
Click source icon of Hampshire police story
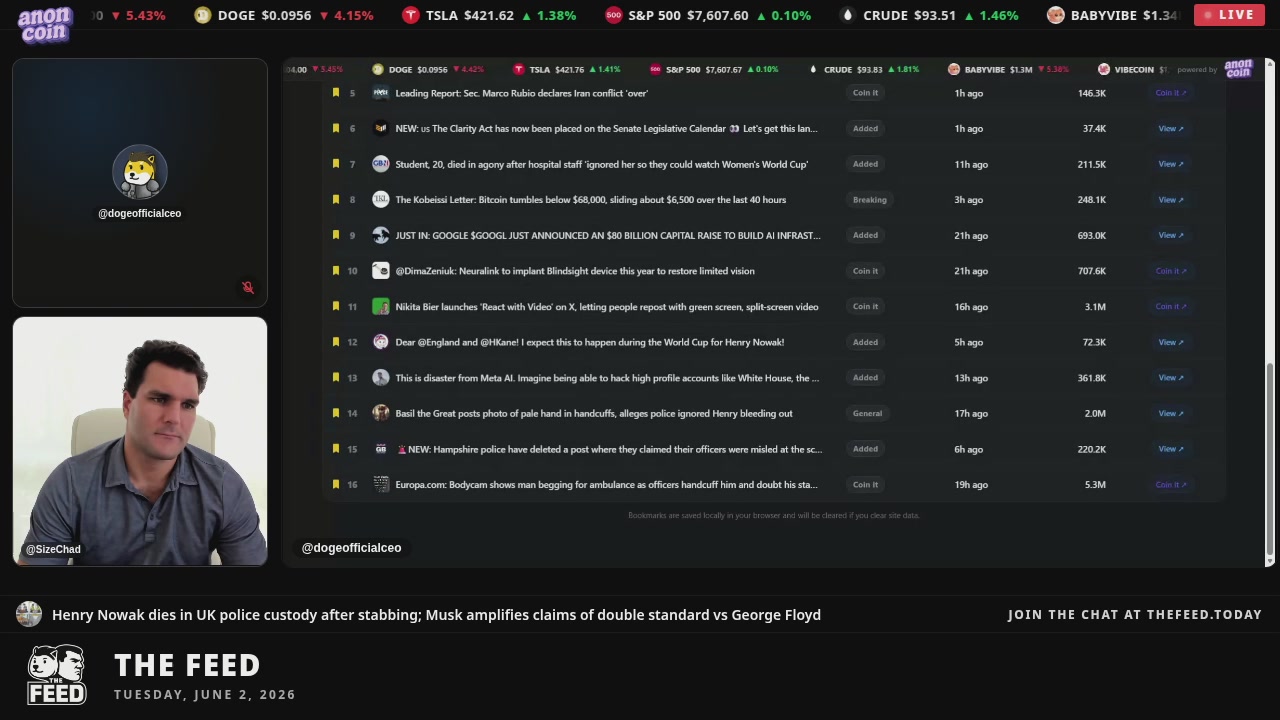pos(381,449)
